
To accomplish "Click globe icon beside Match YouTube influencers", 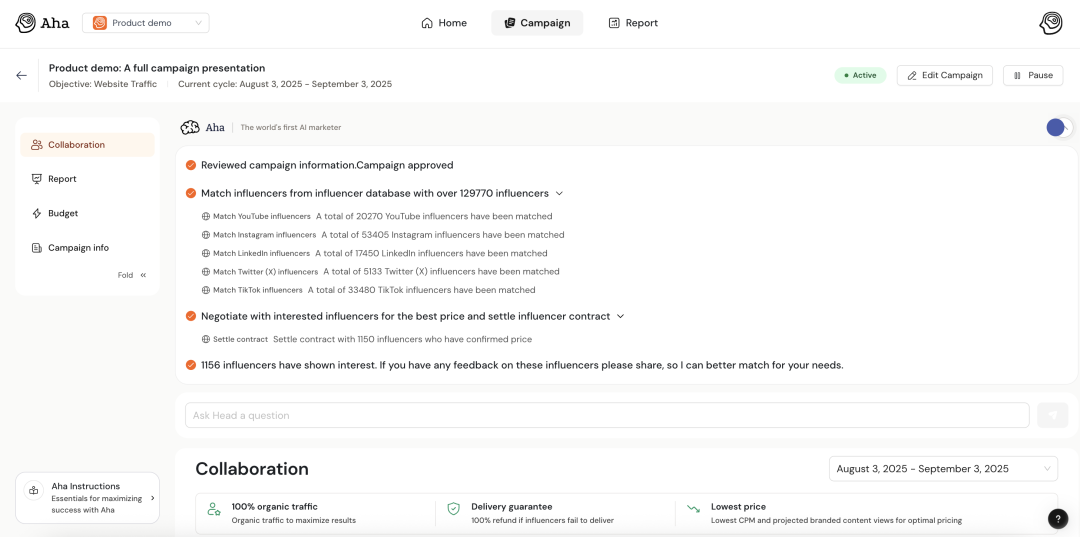I will 206,216.
